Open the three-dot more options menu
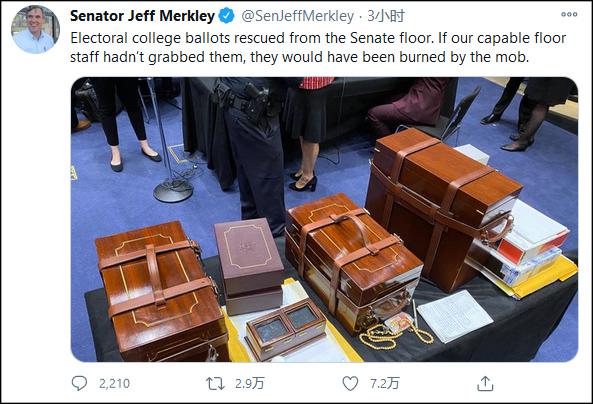Screen dimensions: 593x404 tap(569, 14)
